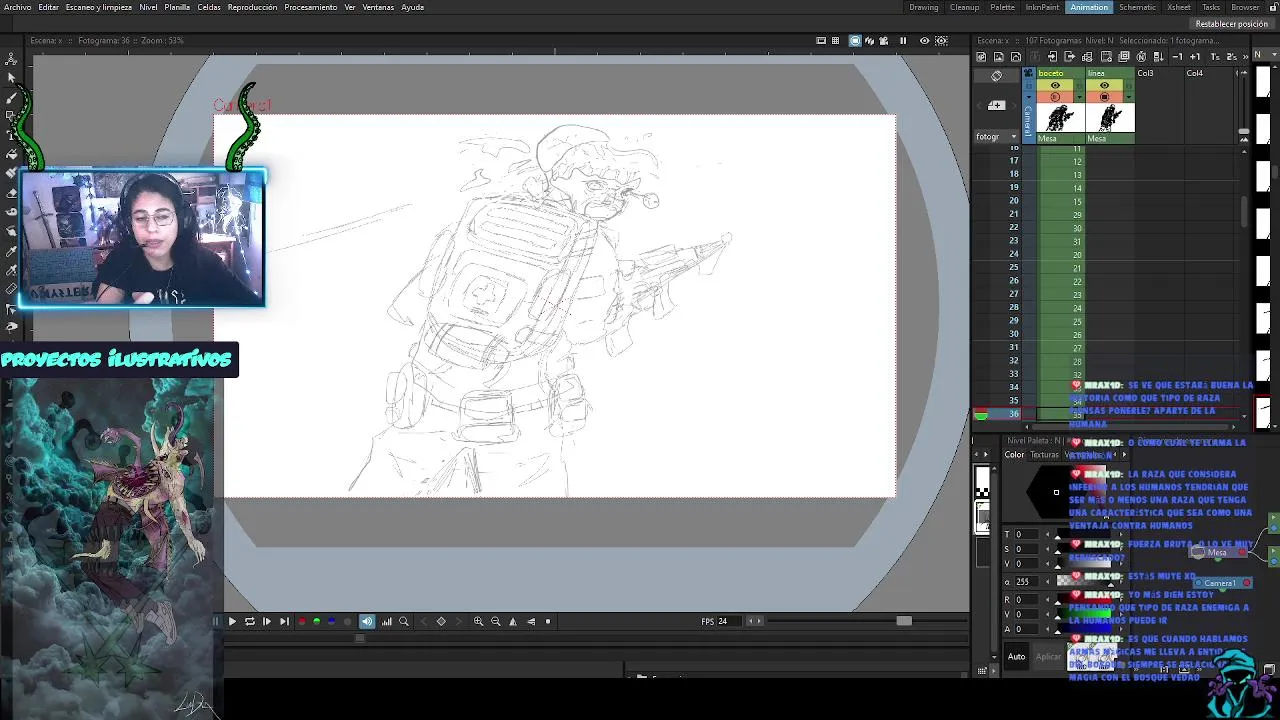Step to the next frame
This screenshot has height=720, width=1280.
(267, 621)
